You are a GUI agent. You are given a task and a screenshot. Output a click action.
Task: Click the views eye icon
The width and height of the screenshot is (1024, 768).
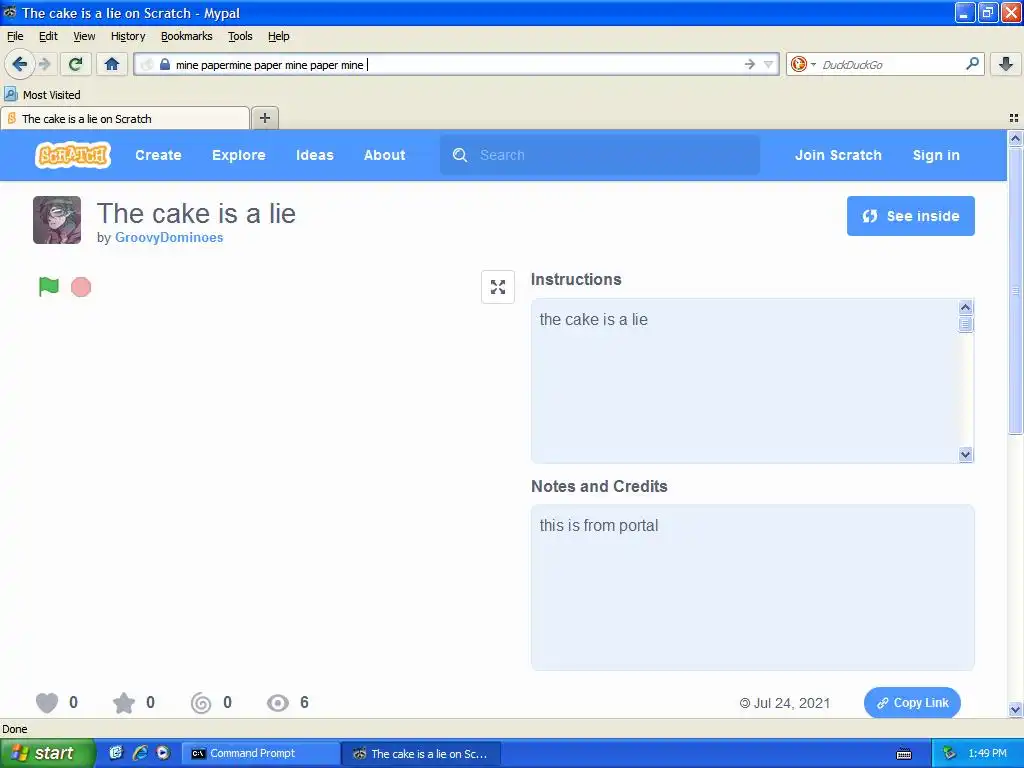coord(278,703)
